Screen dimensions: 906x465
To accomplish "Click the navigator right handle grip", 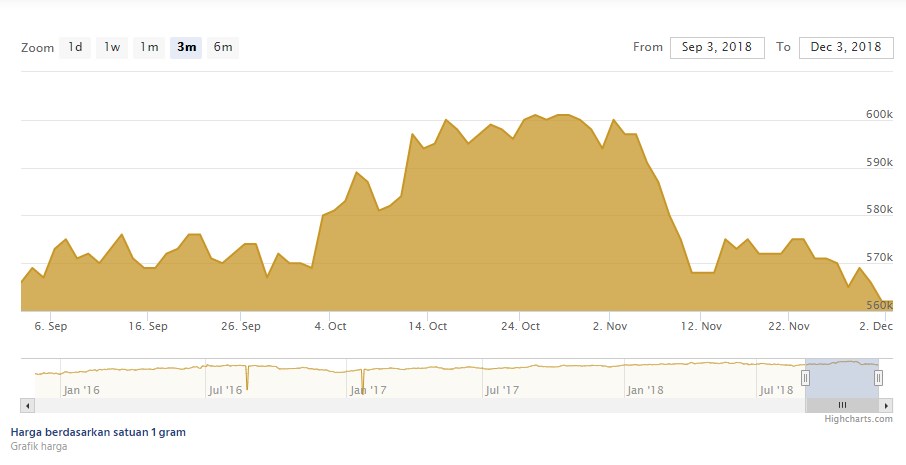I will pos(878,378).
